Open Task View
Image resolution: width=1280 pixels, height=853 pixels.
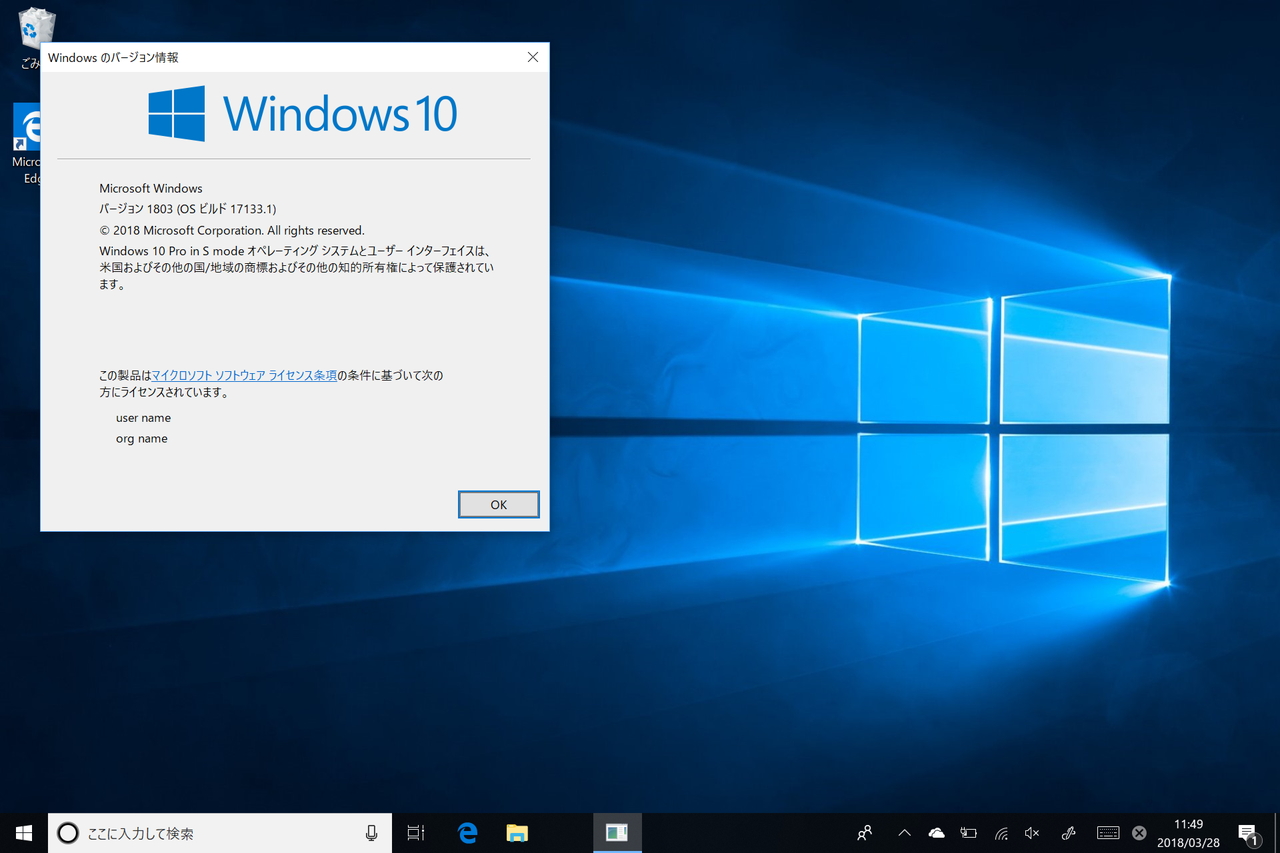pos(415,832)
